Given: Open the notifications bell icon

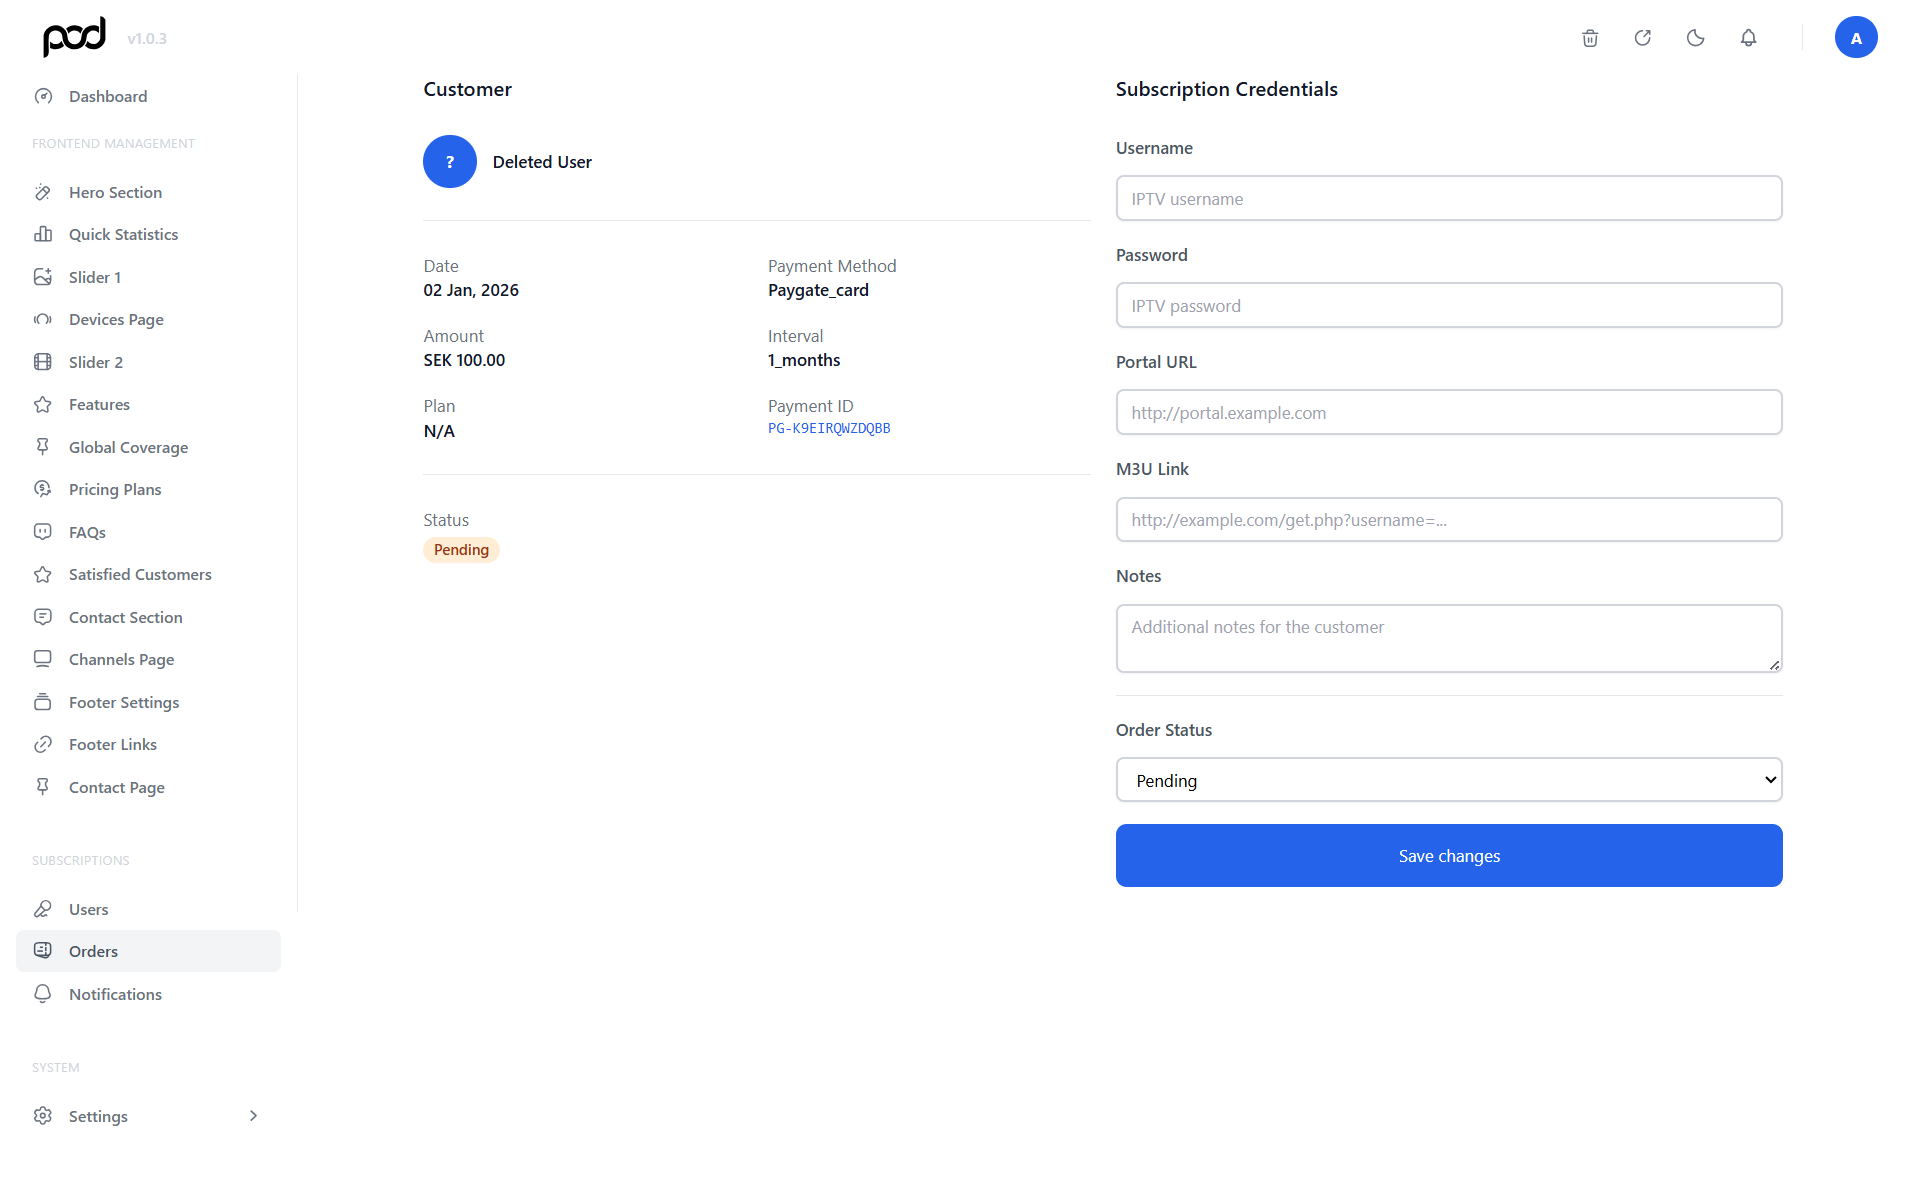Looking at the screenshot, I should 1748,38.
